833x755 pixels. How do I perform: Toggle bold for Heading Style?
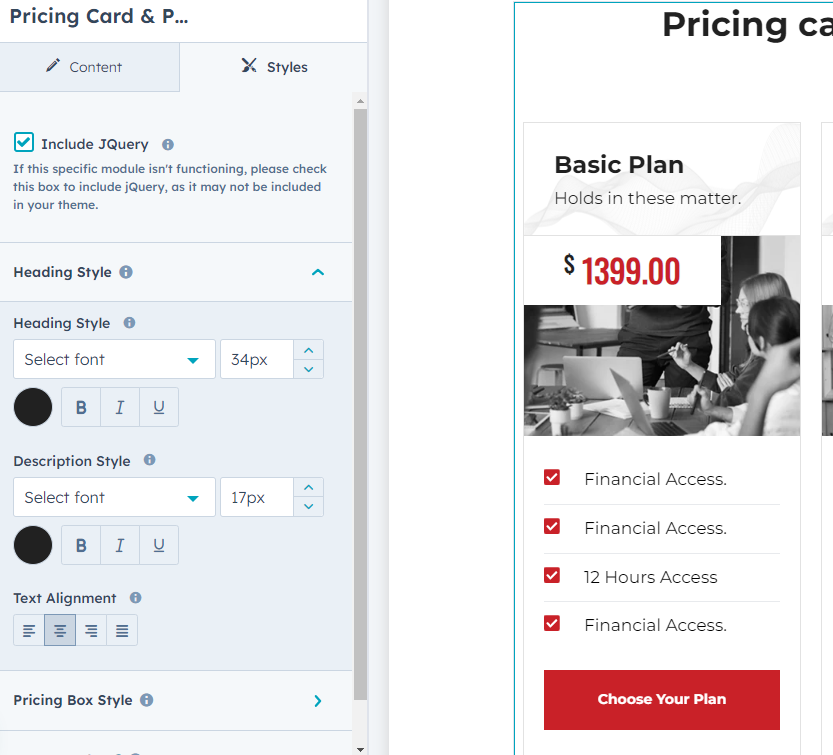[81, 407]
